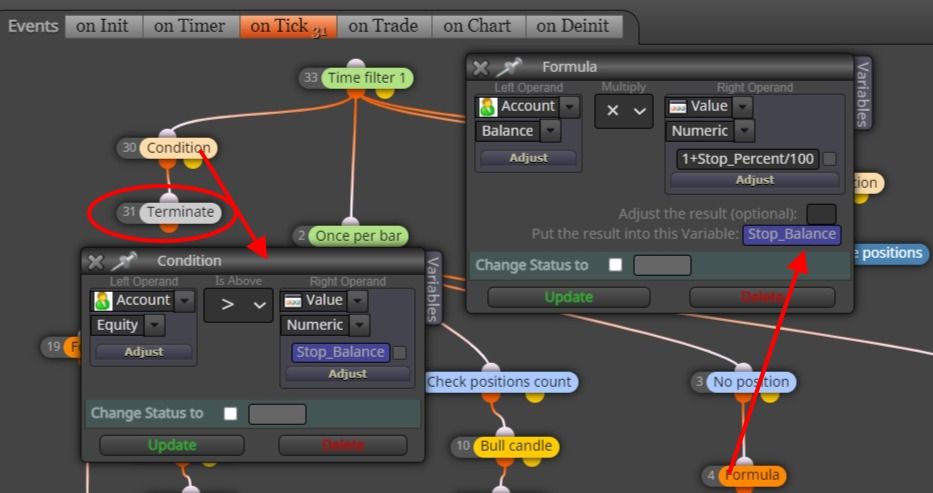Click Adjust under 1+Stop_Percent/100 field
Viewport: 933px width, 493px height.
[x=754, y=180]
